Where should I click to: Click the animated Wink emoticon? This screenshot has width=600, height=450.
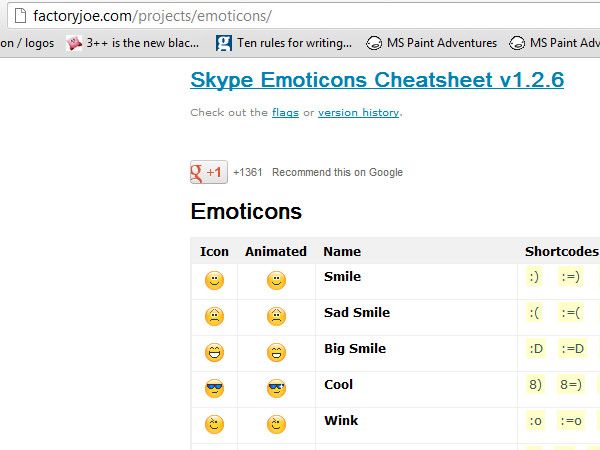[276, 424]
